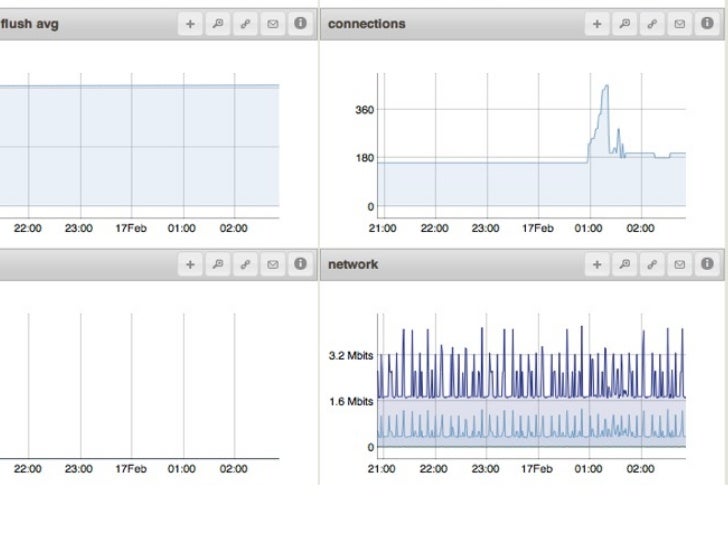The width and height of the screenshot is (728, 546).
Task: Email the flush avg chart
Action: (x=273, y=24)
